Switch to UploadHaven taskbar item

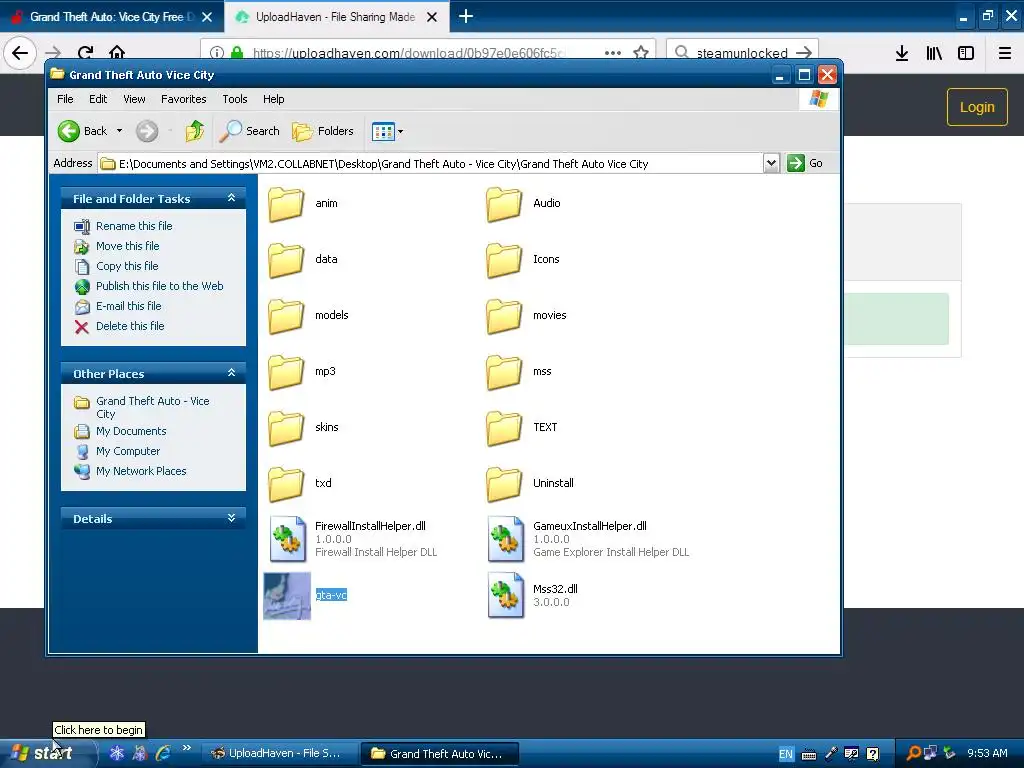(x=278, y=754)
